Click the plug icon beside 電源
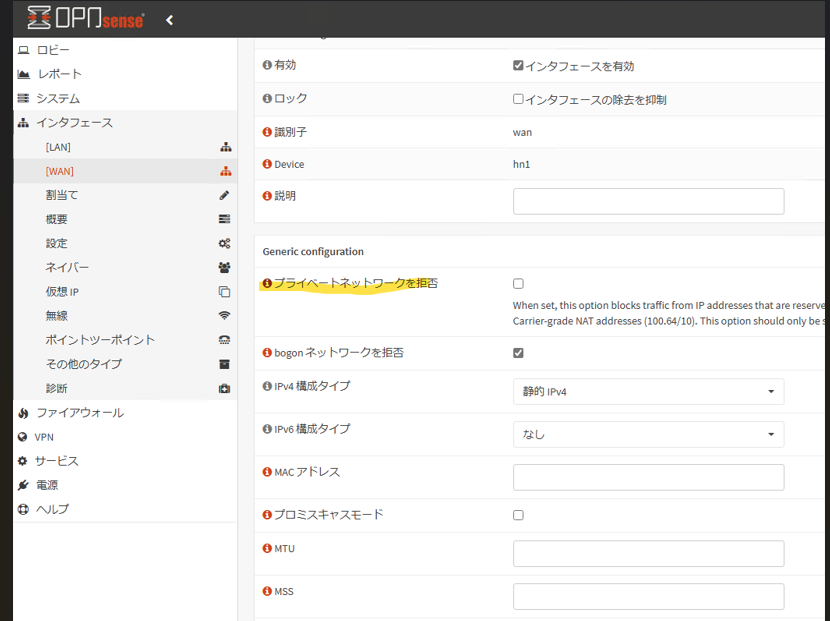 pos(23,485)
